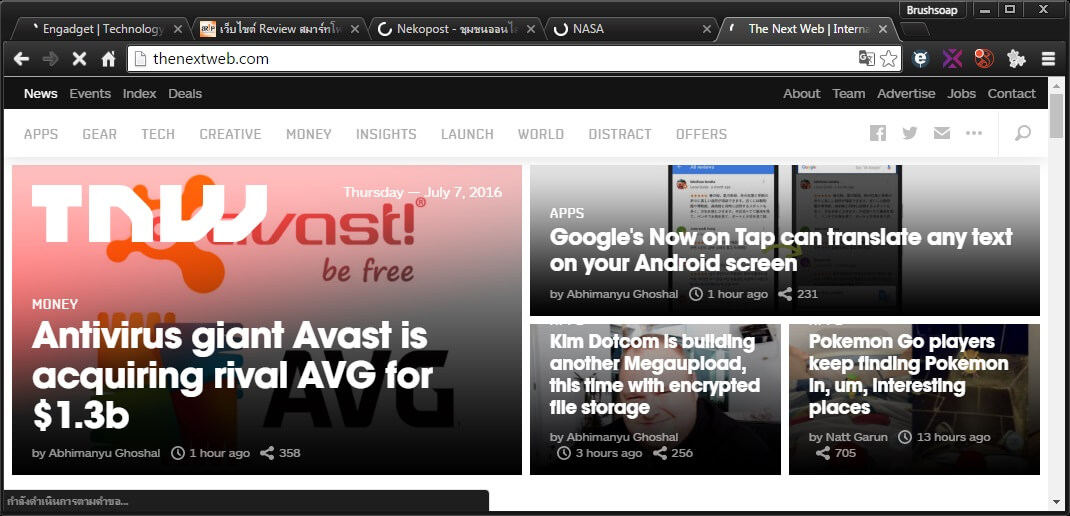
Task: Stop page loading with X button
Action: 79,59
